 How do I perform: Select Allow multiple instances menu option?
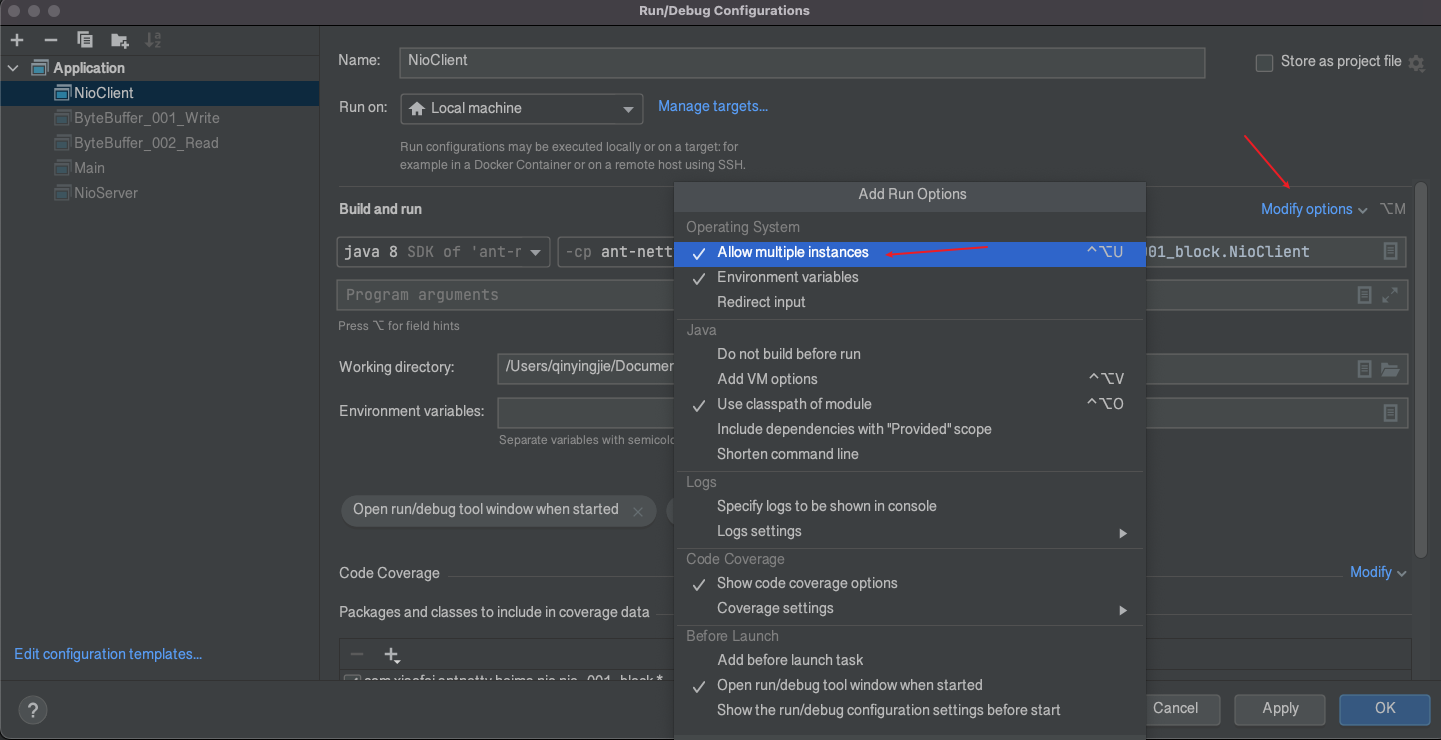792,252
